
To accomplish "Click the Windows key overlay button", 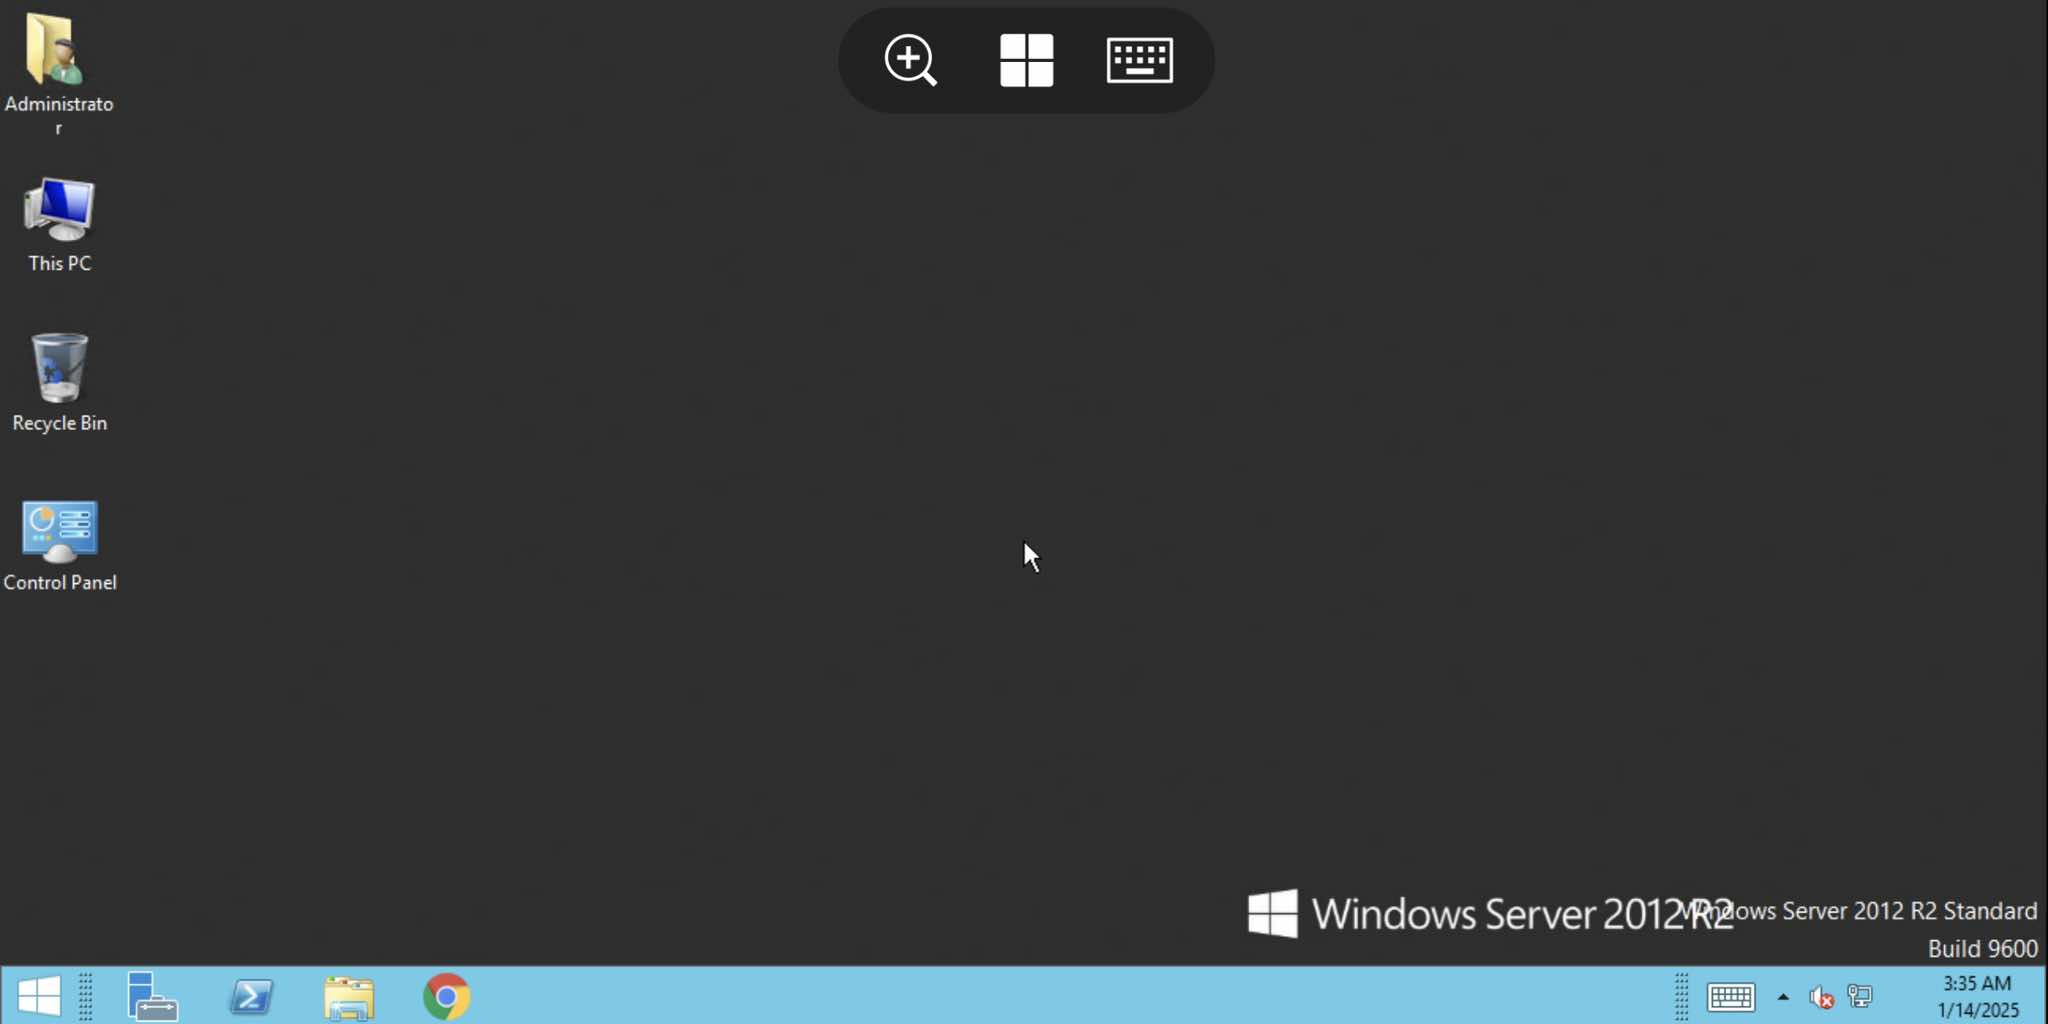I will pos(1026,60).
